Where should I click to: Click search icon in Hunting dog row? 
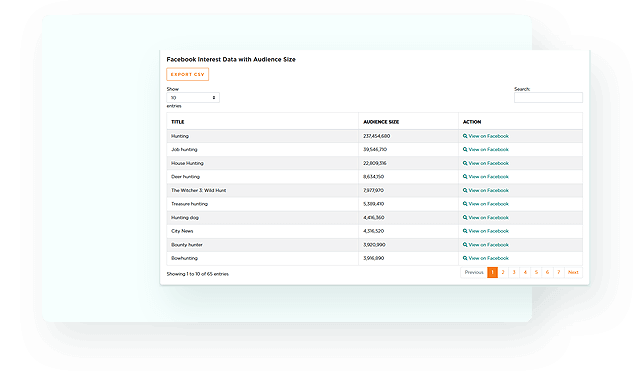coord(465,218)
